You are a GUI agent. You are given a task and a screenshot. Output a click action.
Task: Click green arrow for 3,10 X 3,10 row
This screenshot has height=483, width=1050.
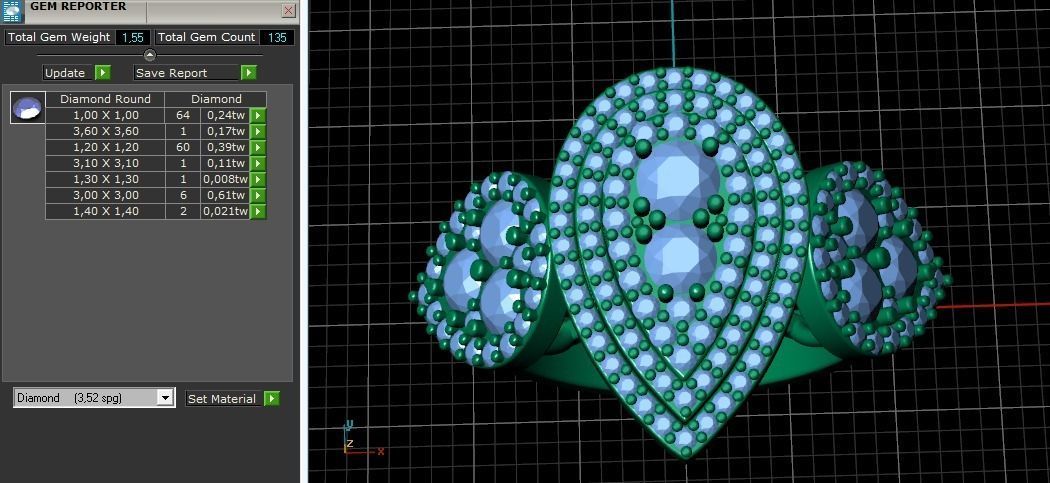point(258,163)
